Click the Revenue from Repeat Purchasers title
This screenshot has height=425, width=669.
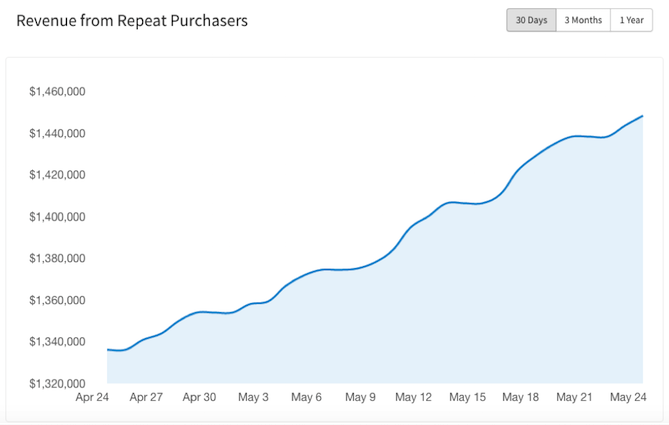coord(132,20)
